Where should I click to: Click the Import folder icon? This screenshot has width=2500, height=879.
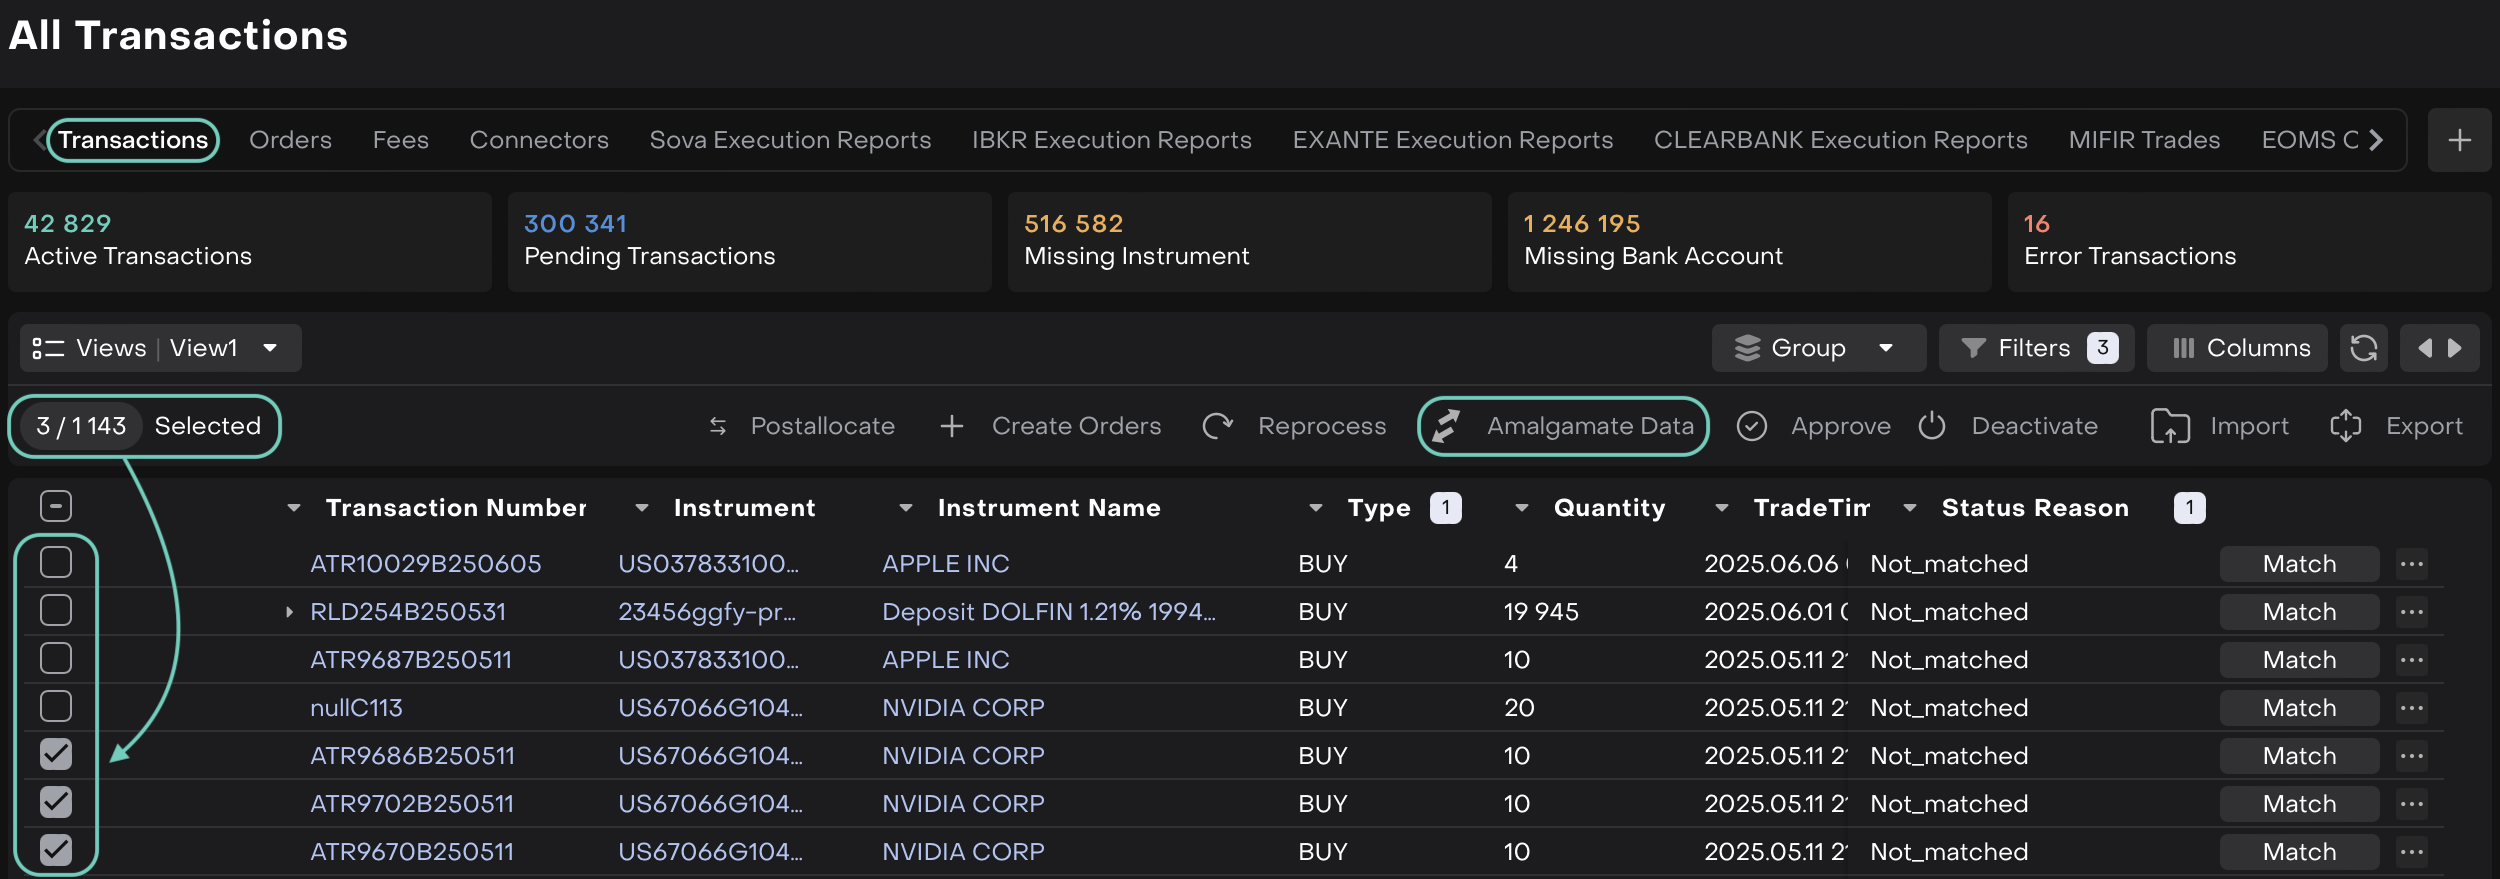[x=2169, y=426]
